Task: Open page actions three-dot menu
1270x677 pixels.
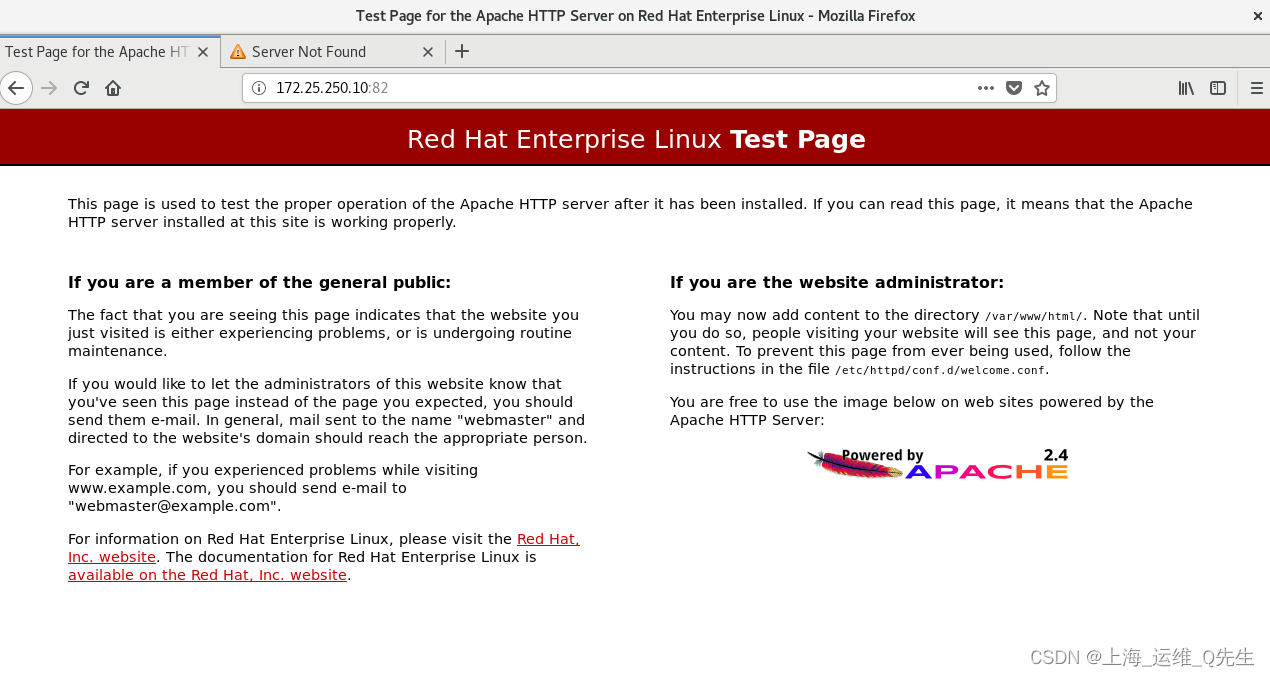Action: (x=986, y=88)
